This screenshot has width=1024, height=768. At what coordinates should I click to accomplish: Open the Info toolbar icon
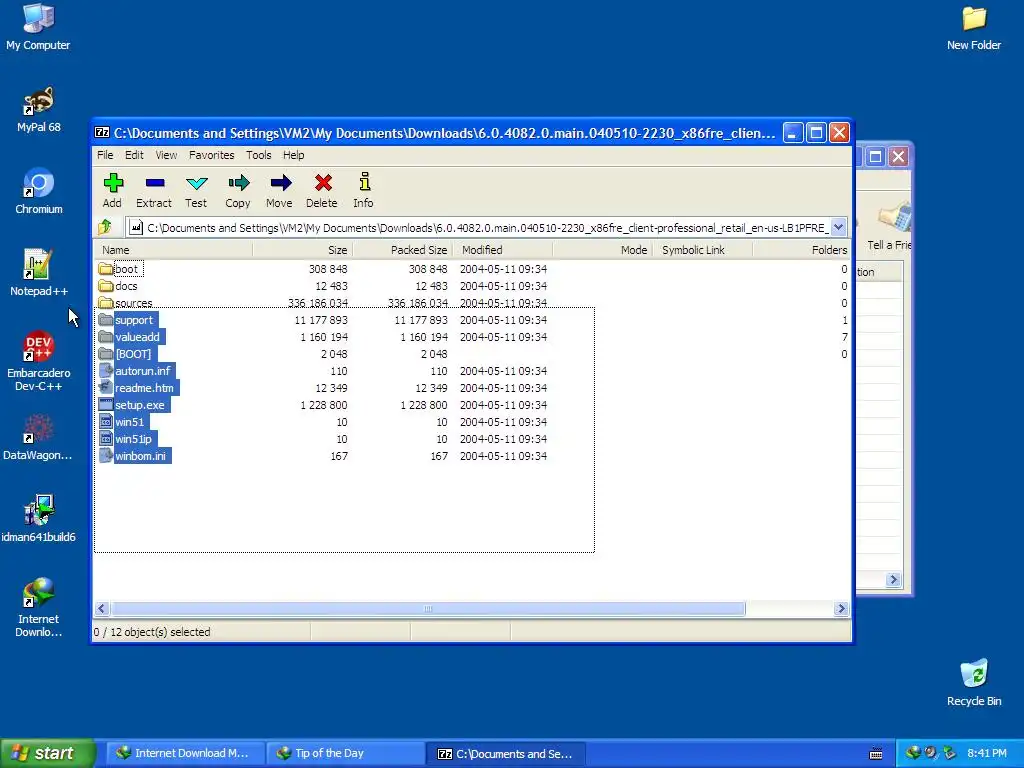pos(364,191)
